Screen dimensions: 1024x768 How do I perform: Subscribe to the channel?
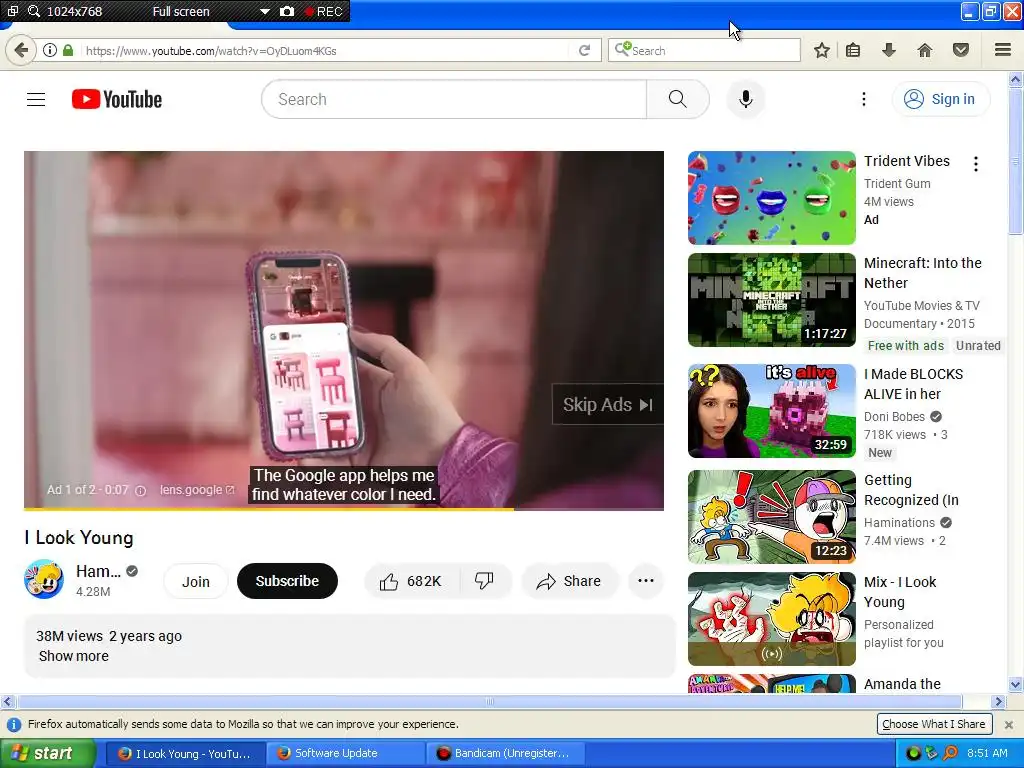pyautogui.click(x=287, y=581)
